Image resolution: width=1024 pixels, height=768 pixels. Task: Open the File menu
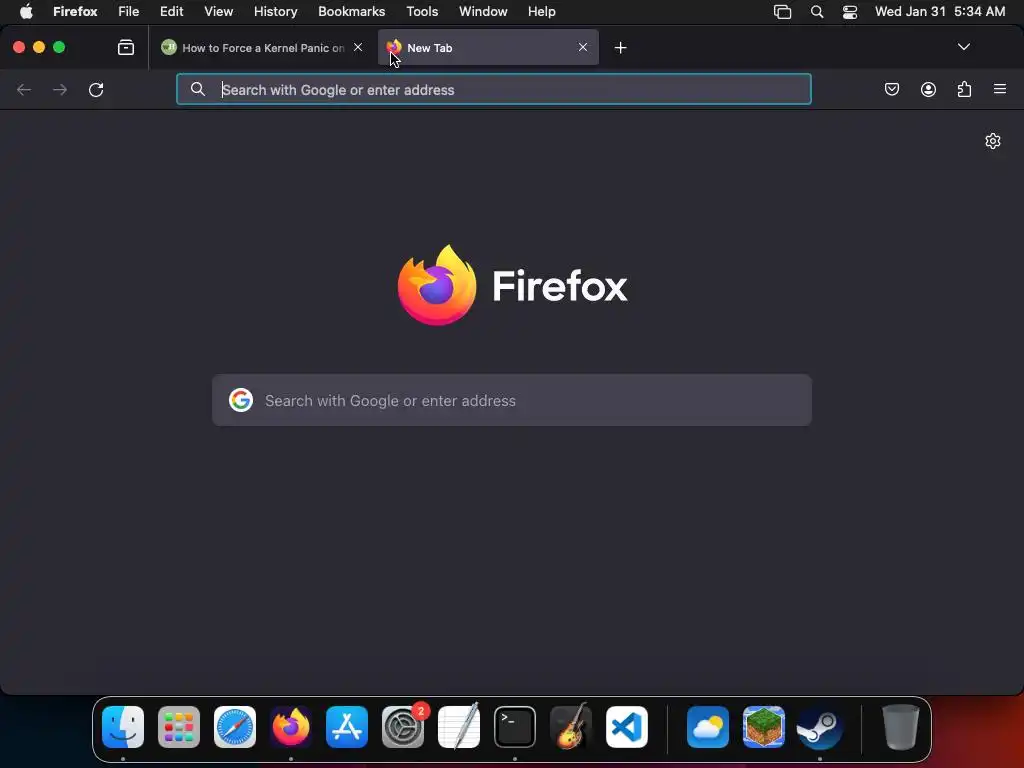click(x=129, y=12)
